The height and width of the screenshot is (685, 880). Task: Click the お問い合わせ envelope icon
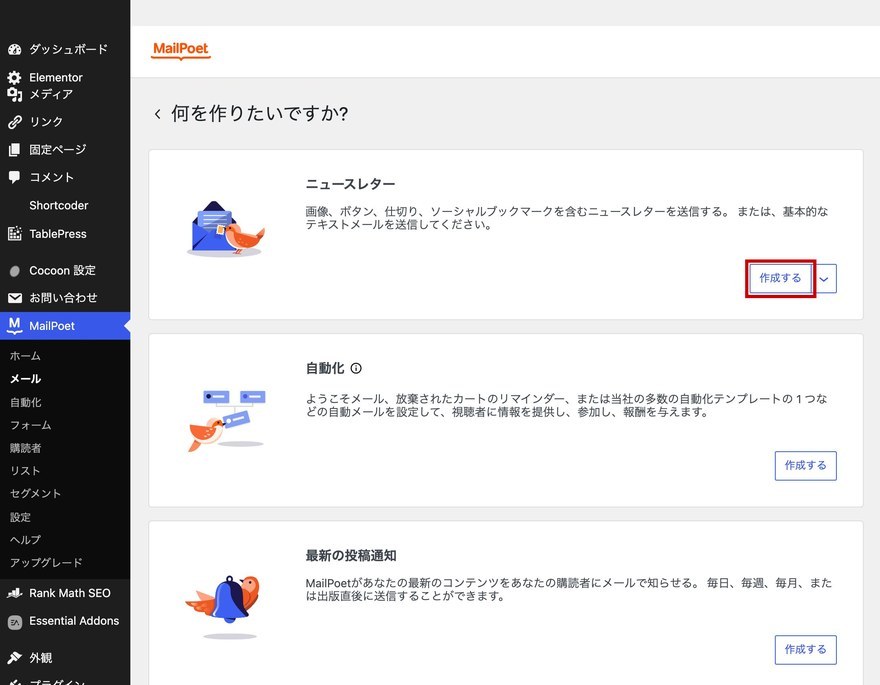[x=15, y=298]
